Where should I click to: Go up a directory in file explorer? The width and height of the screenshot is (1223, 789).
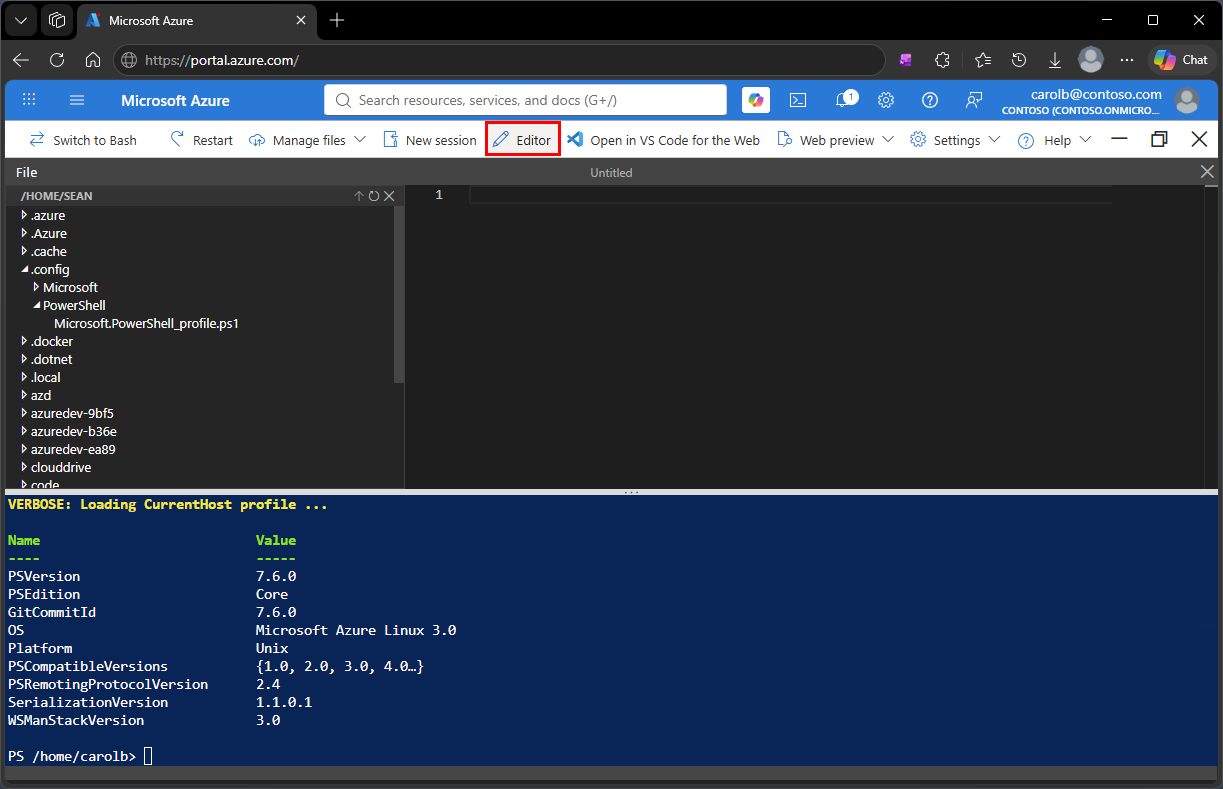[x=359, y=196]
